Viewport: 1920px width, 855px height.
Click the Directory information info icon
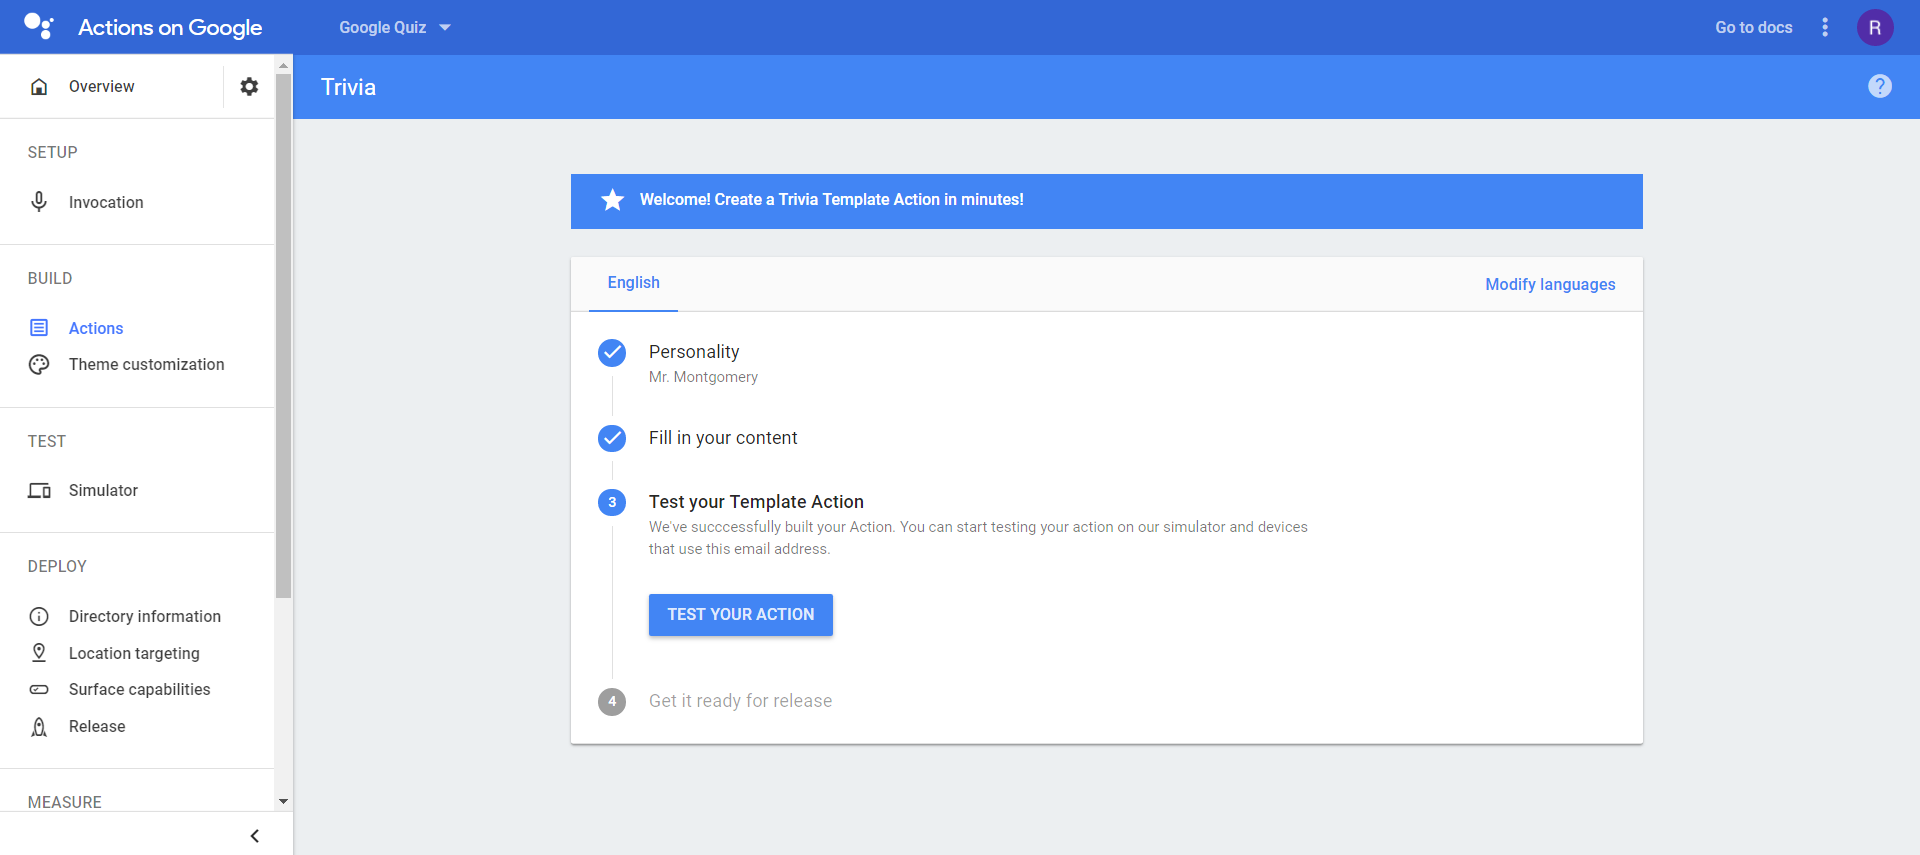tap(39, 616)
